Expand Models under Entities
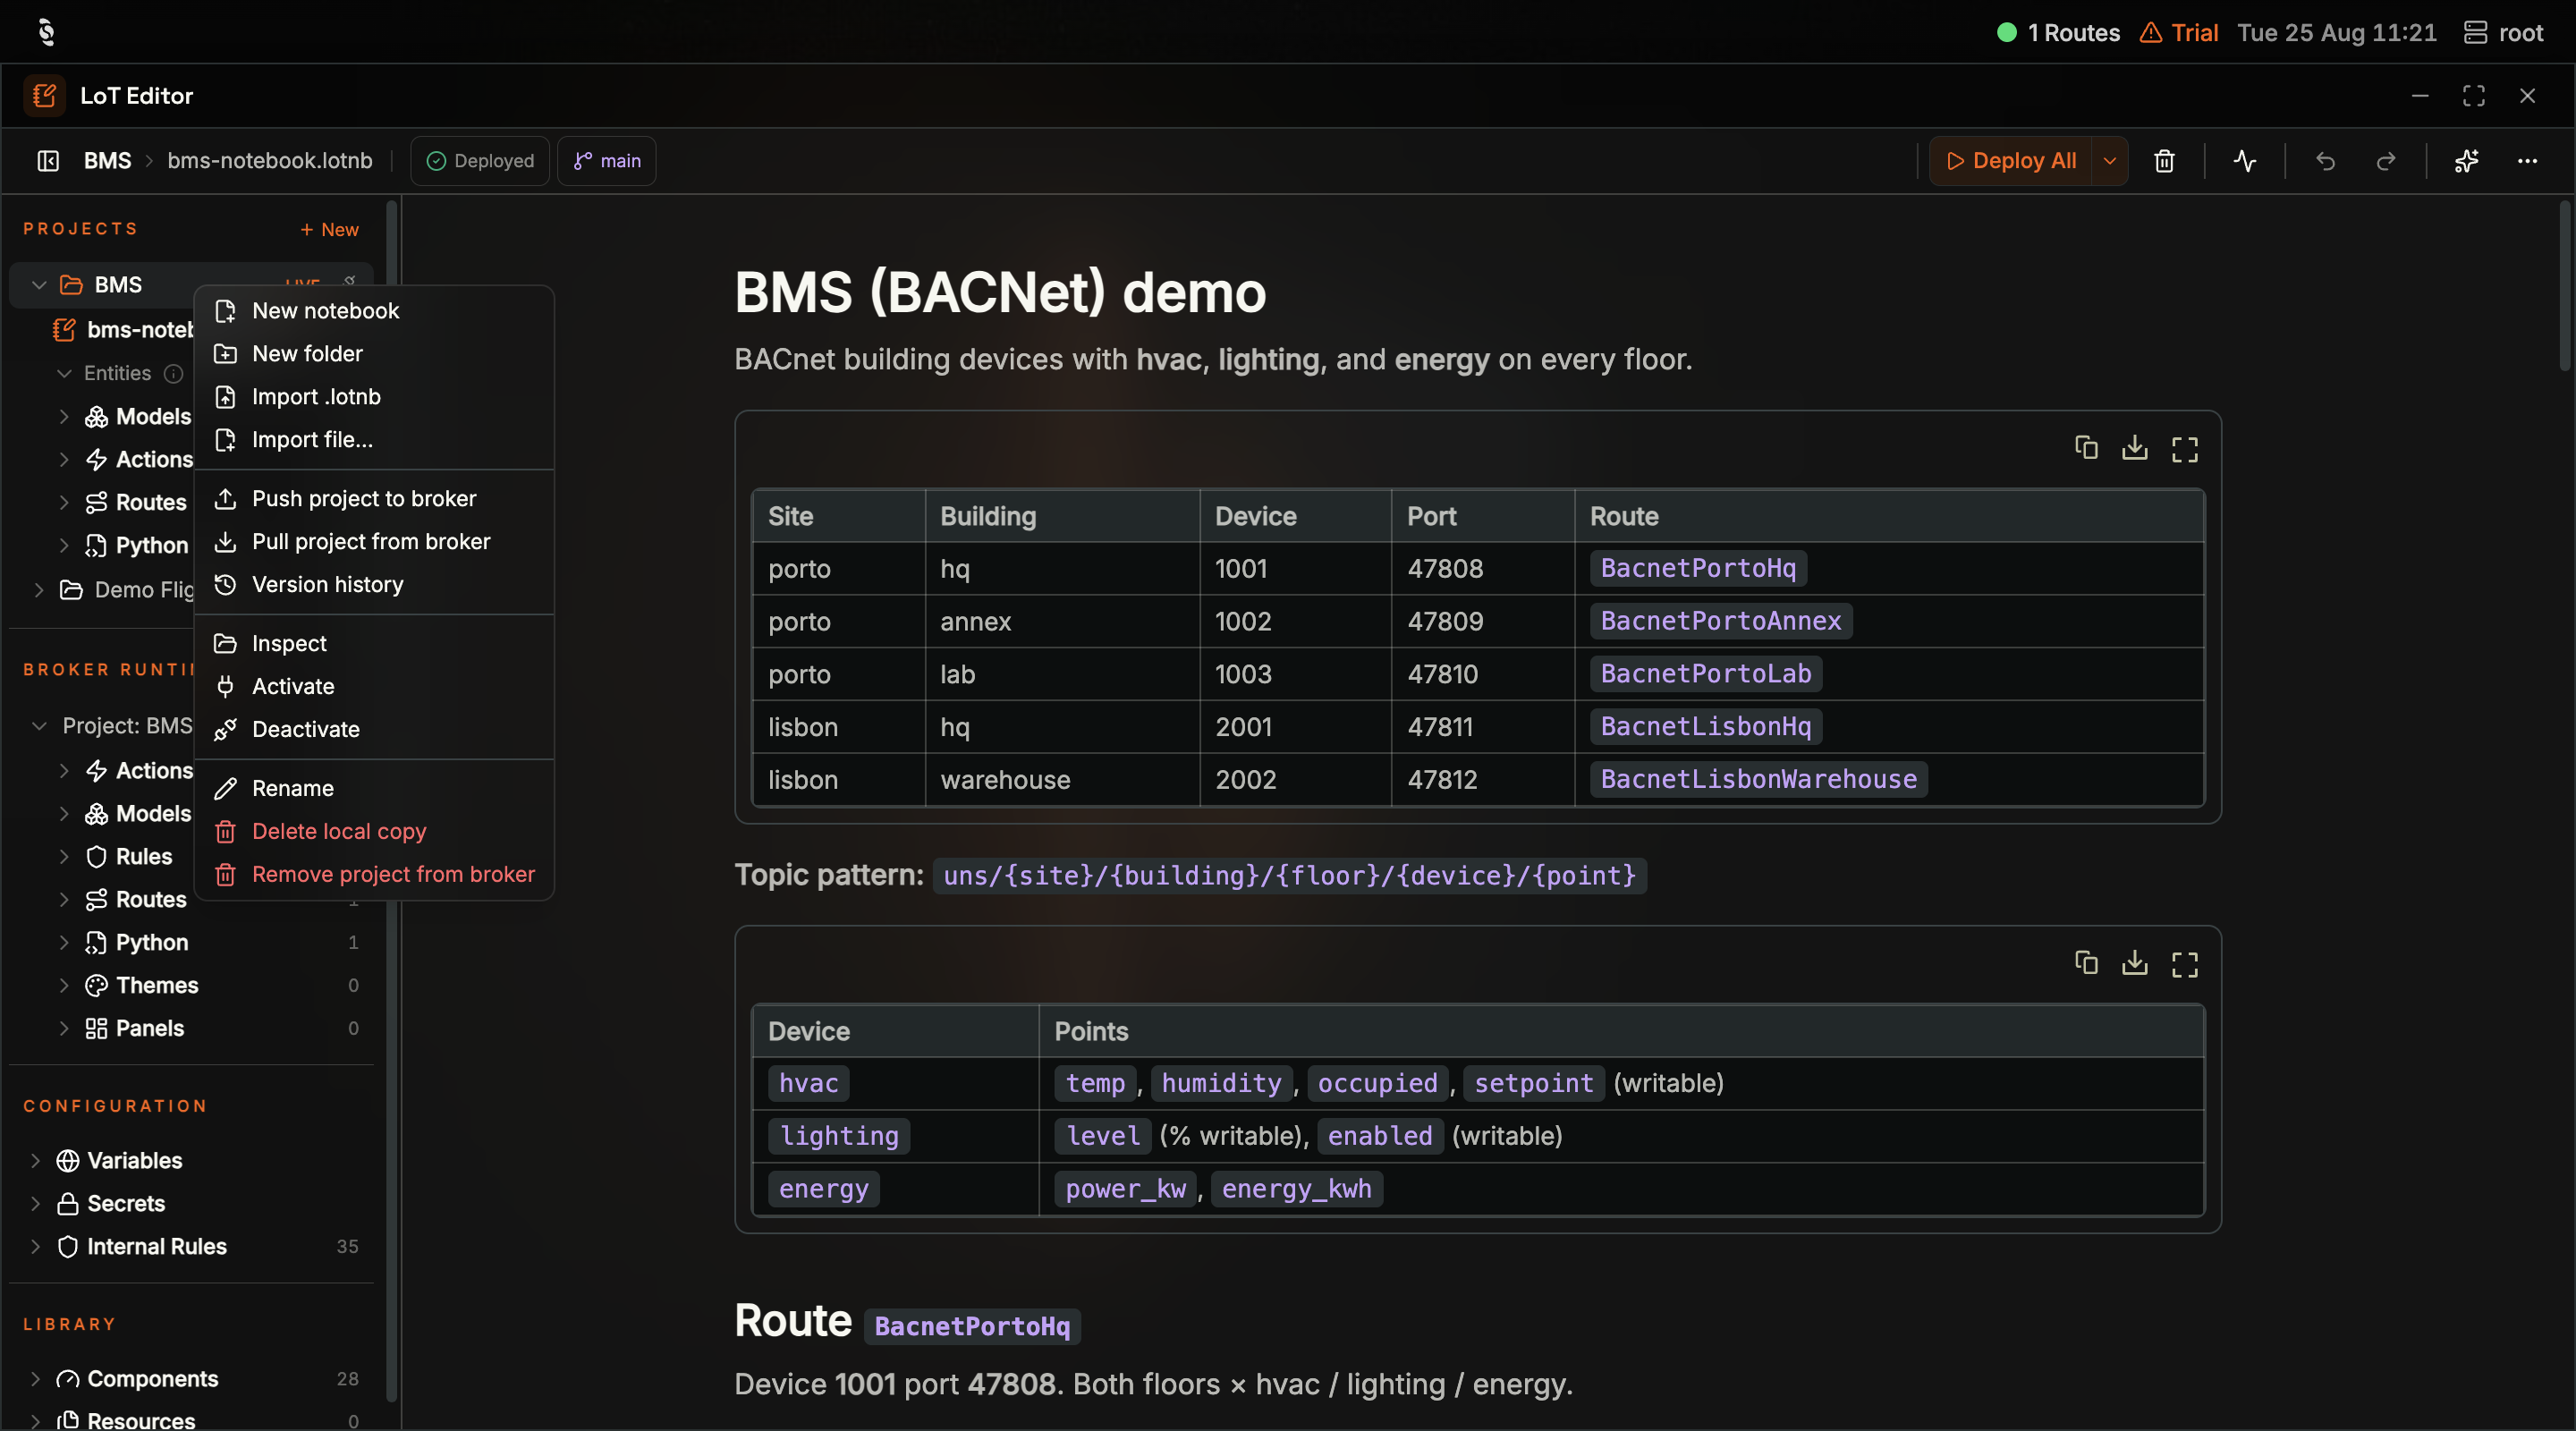The height and width of the screenshot is (1431, 2576). click(64, 417)
